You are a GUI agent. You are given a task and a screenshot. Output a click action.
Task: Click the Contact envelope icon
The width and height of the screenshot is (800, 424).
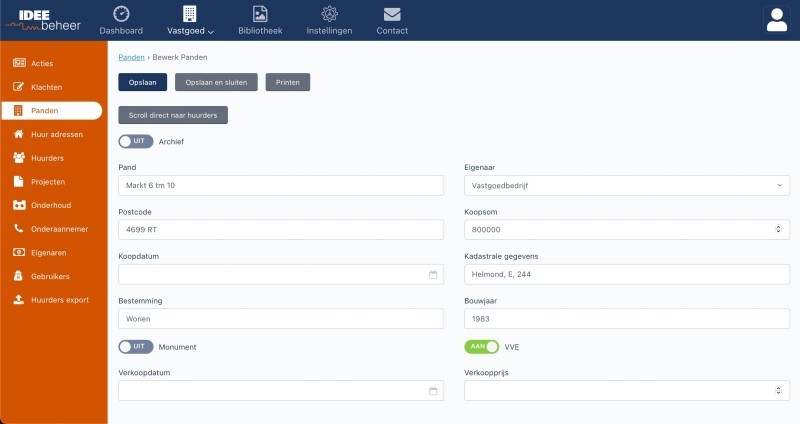click(392, 14)
